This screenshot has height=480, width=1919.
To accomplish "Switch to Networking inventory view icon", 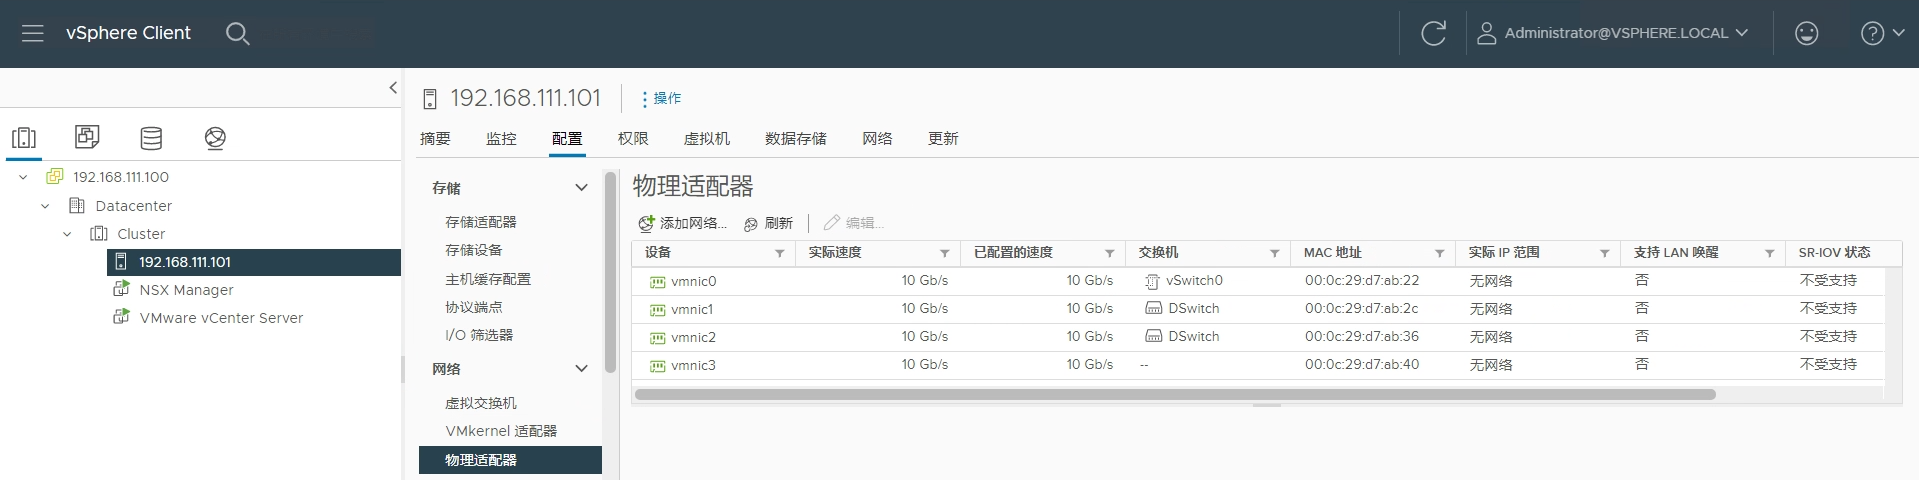I will tap(215, 138).
